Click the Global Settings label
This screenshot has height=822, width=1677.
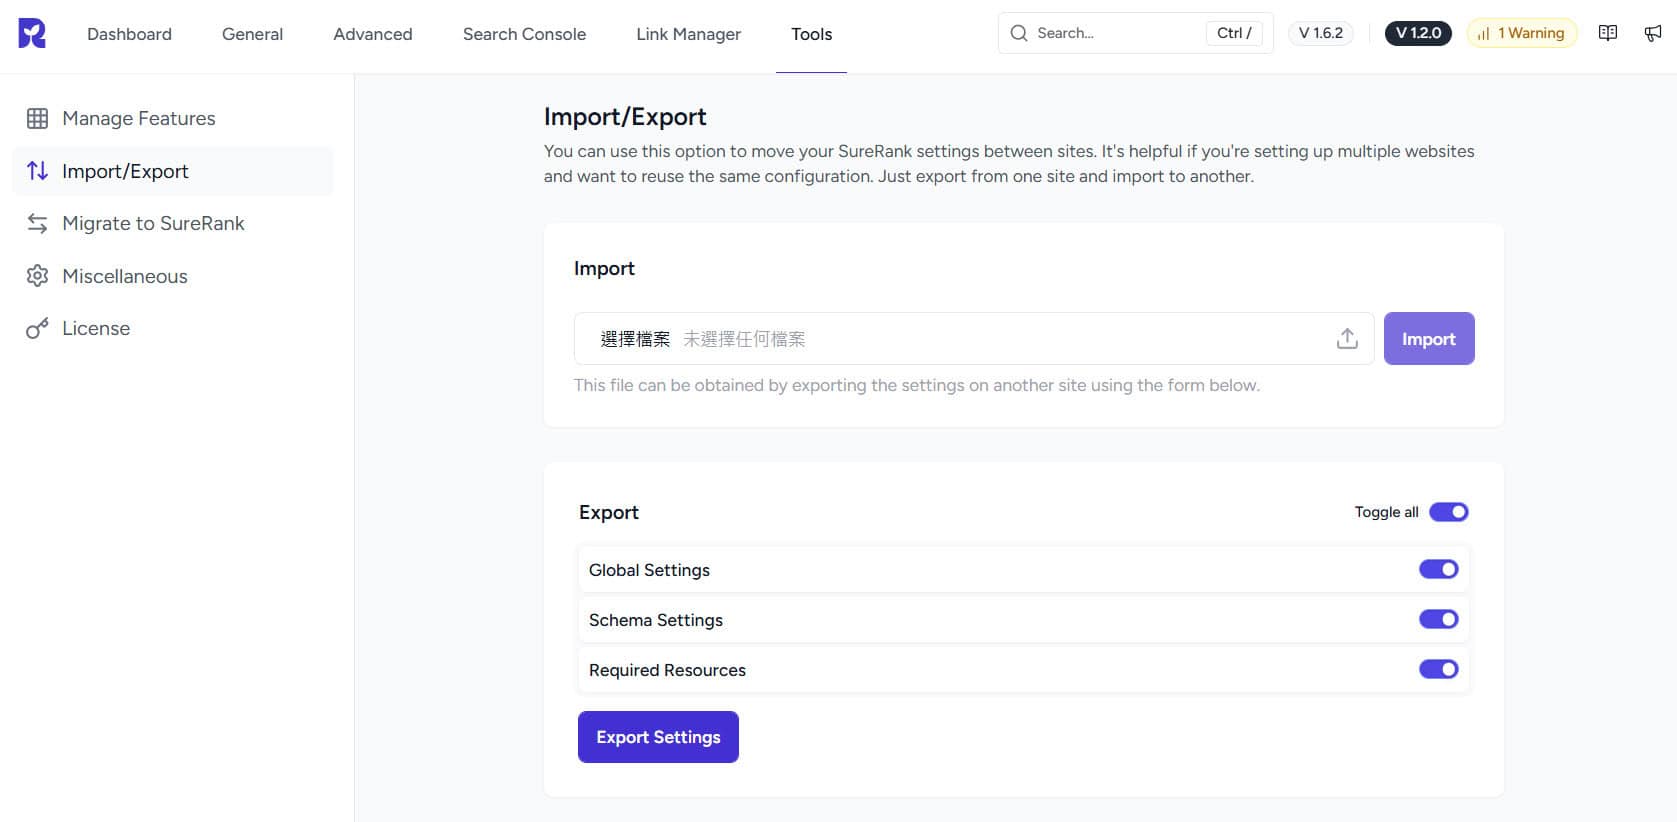(649, 570)
